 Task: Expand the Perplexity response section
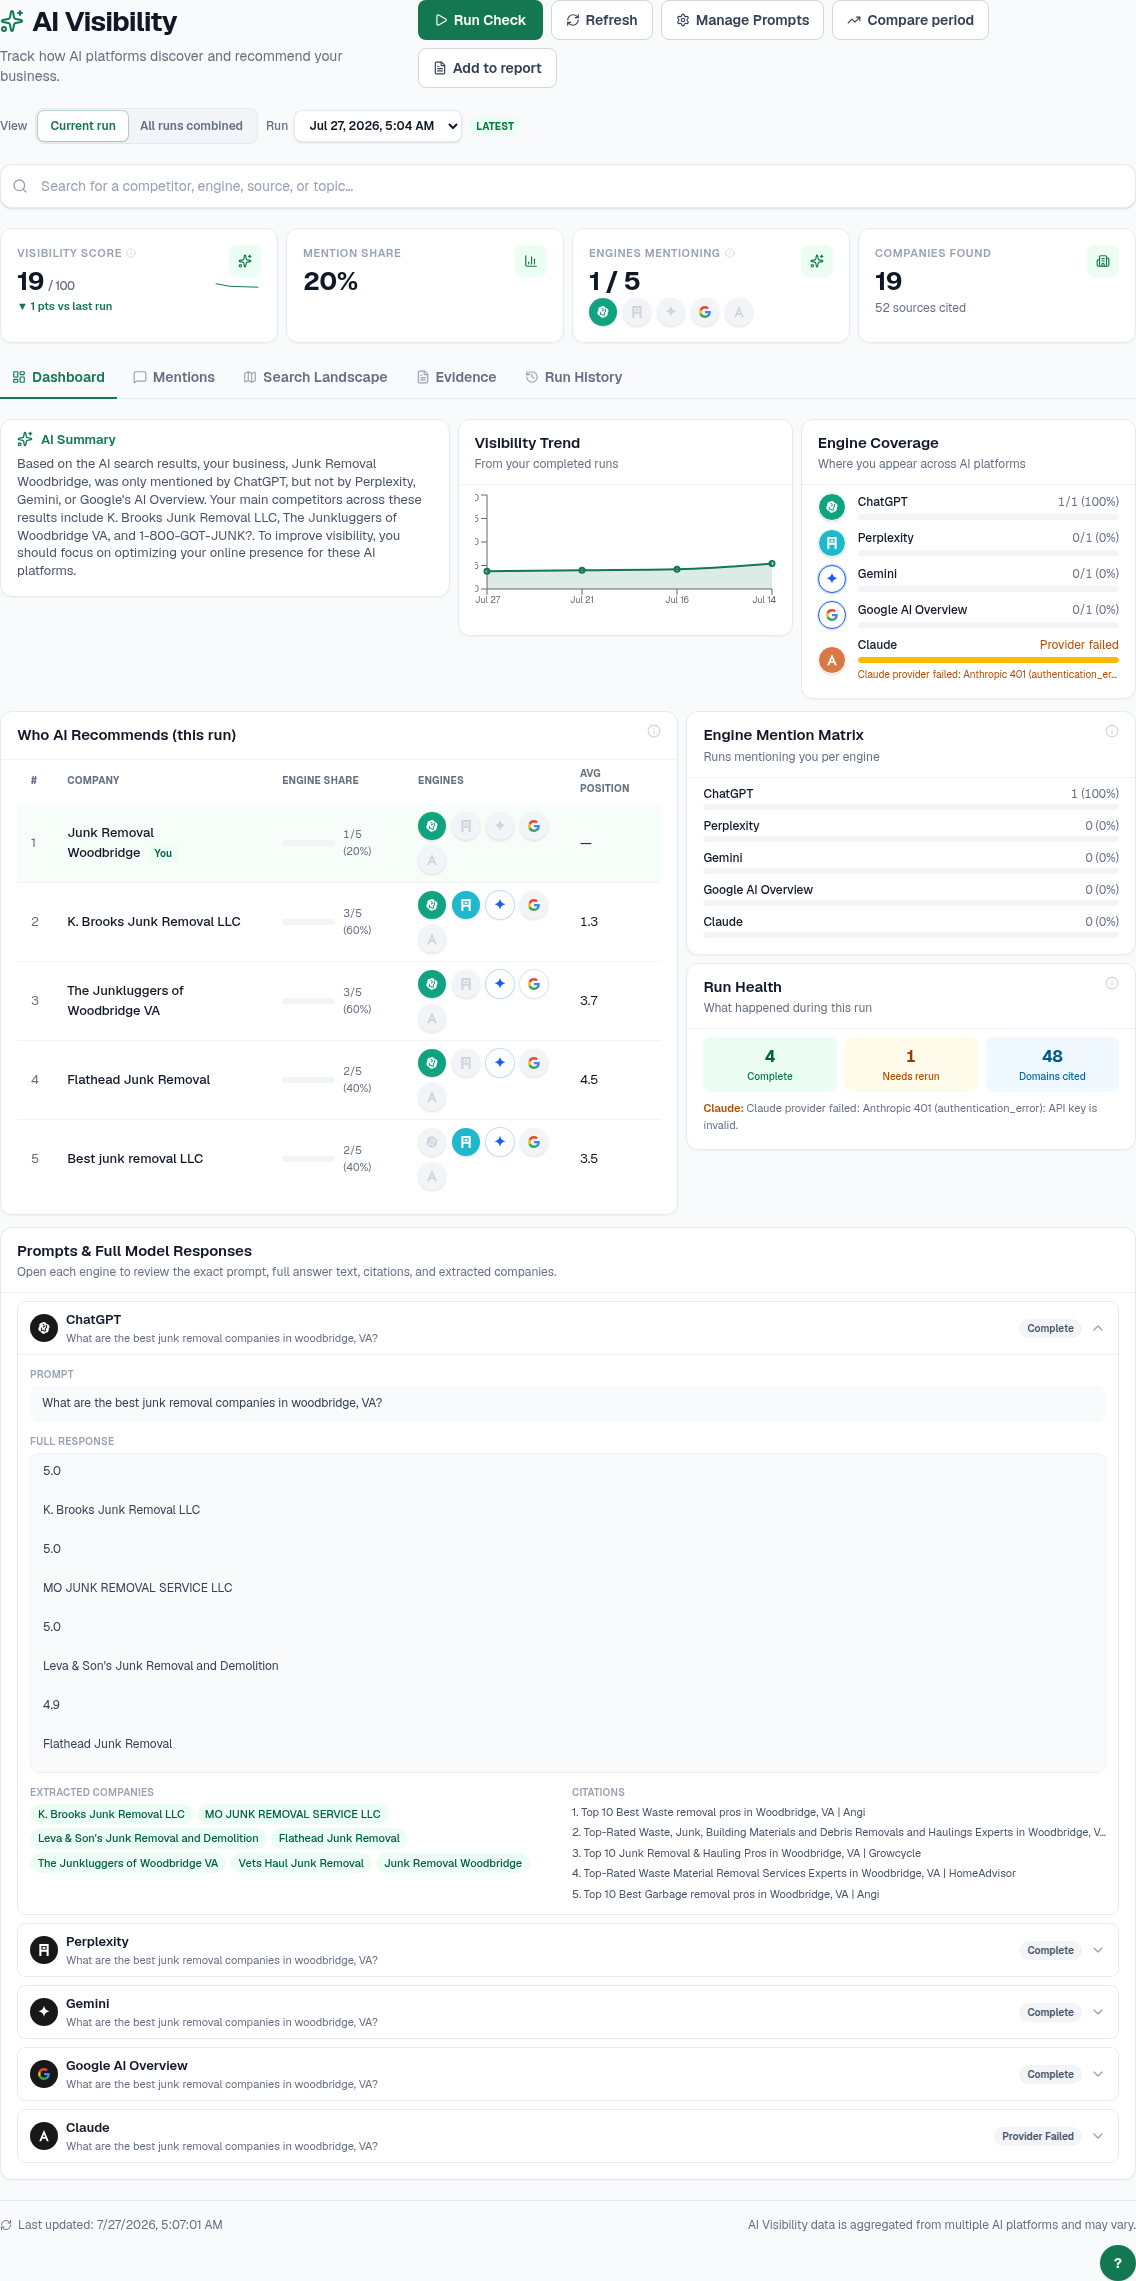1098,1950
